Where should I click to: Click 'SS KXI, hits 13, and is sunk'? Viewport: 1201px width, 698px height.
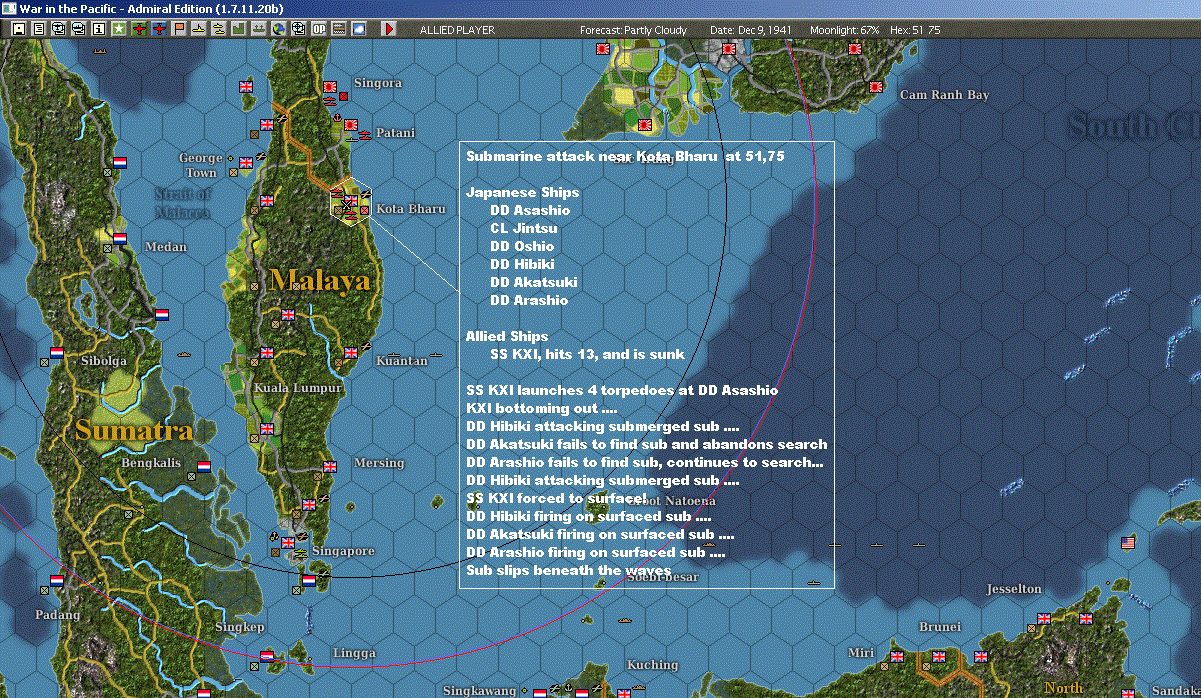coord(587,354)
